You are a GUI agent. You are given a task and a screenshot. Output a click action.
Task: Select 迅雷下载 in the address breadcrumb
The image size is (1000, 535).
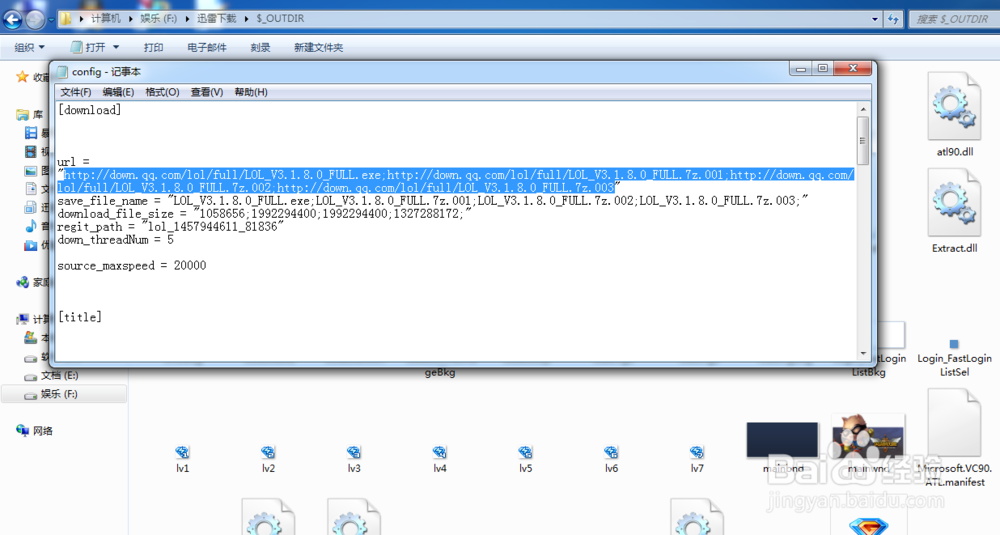[x=216, y=18]
